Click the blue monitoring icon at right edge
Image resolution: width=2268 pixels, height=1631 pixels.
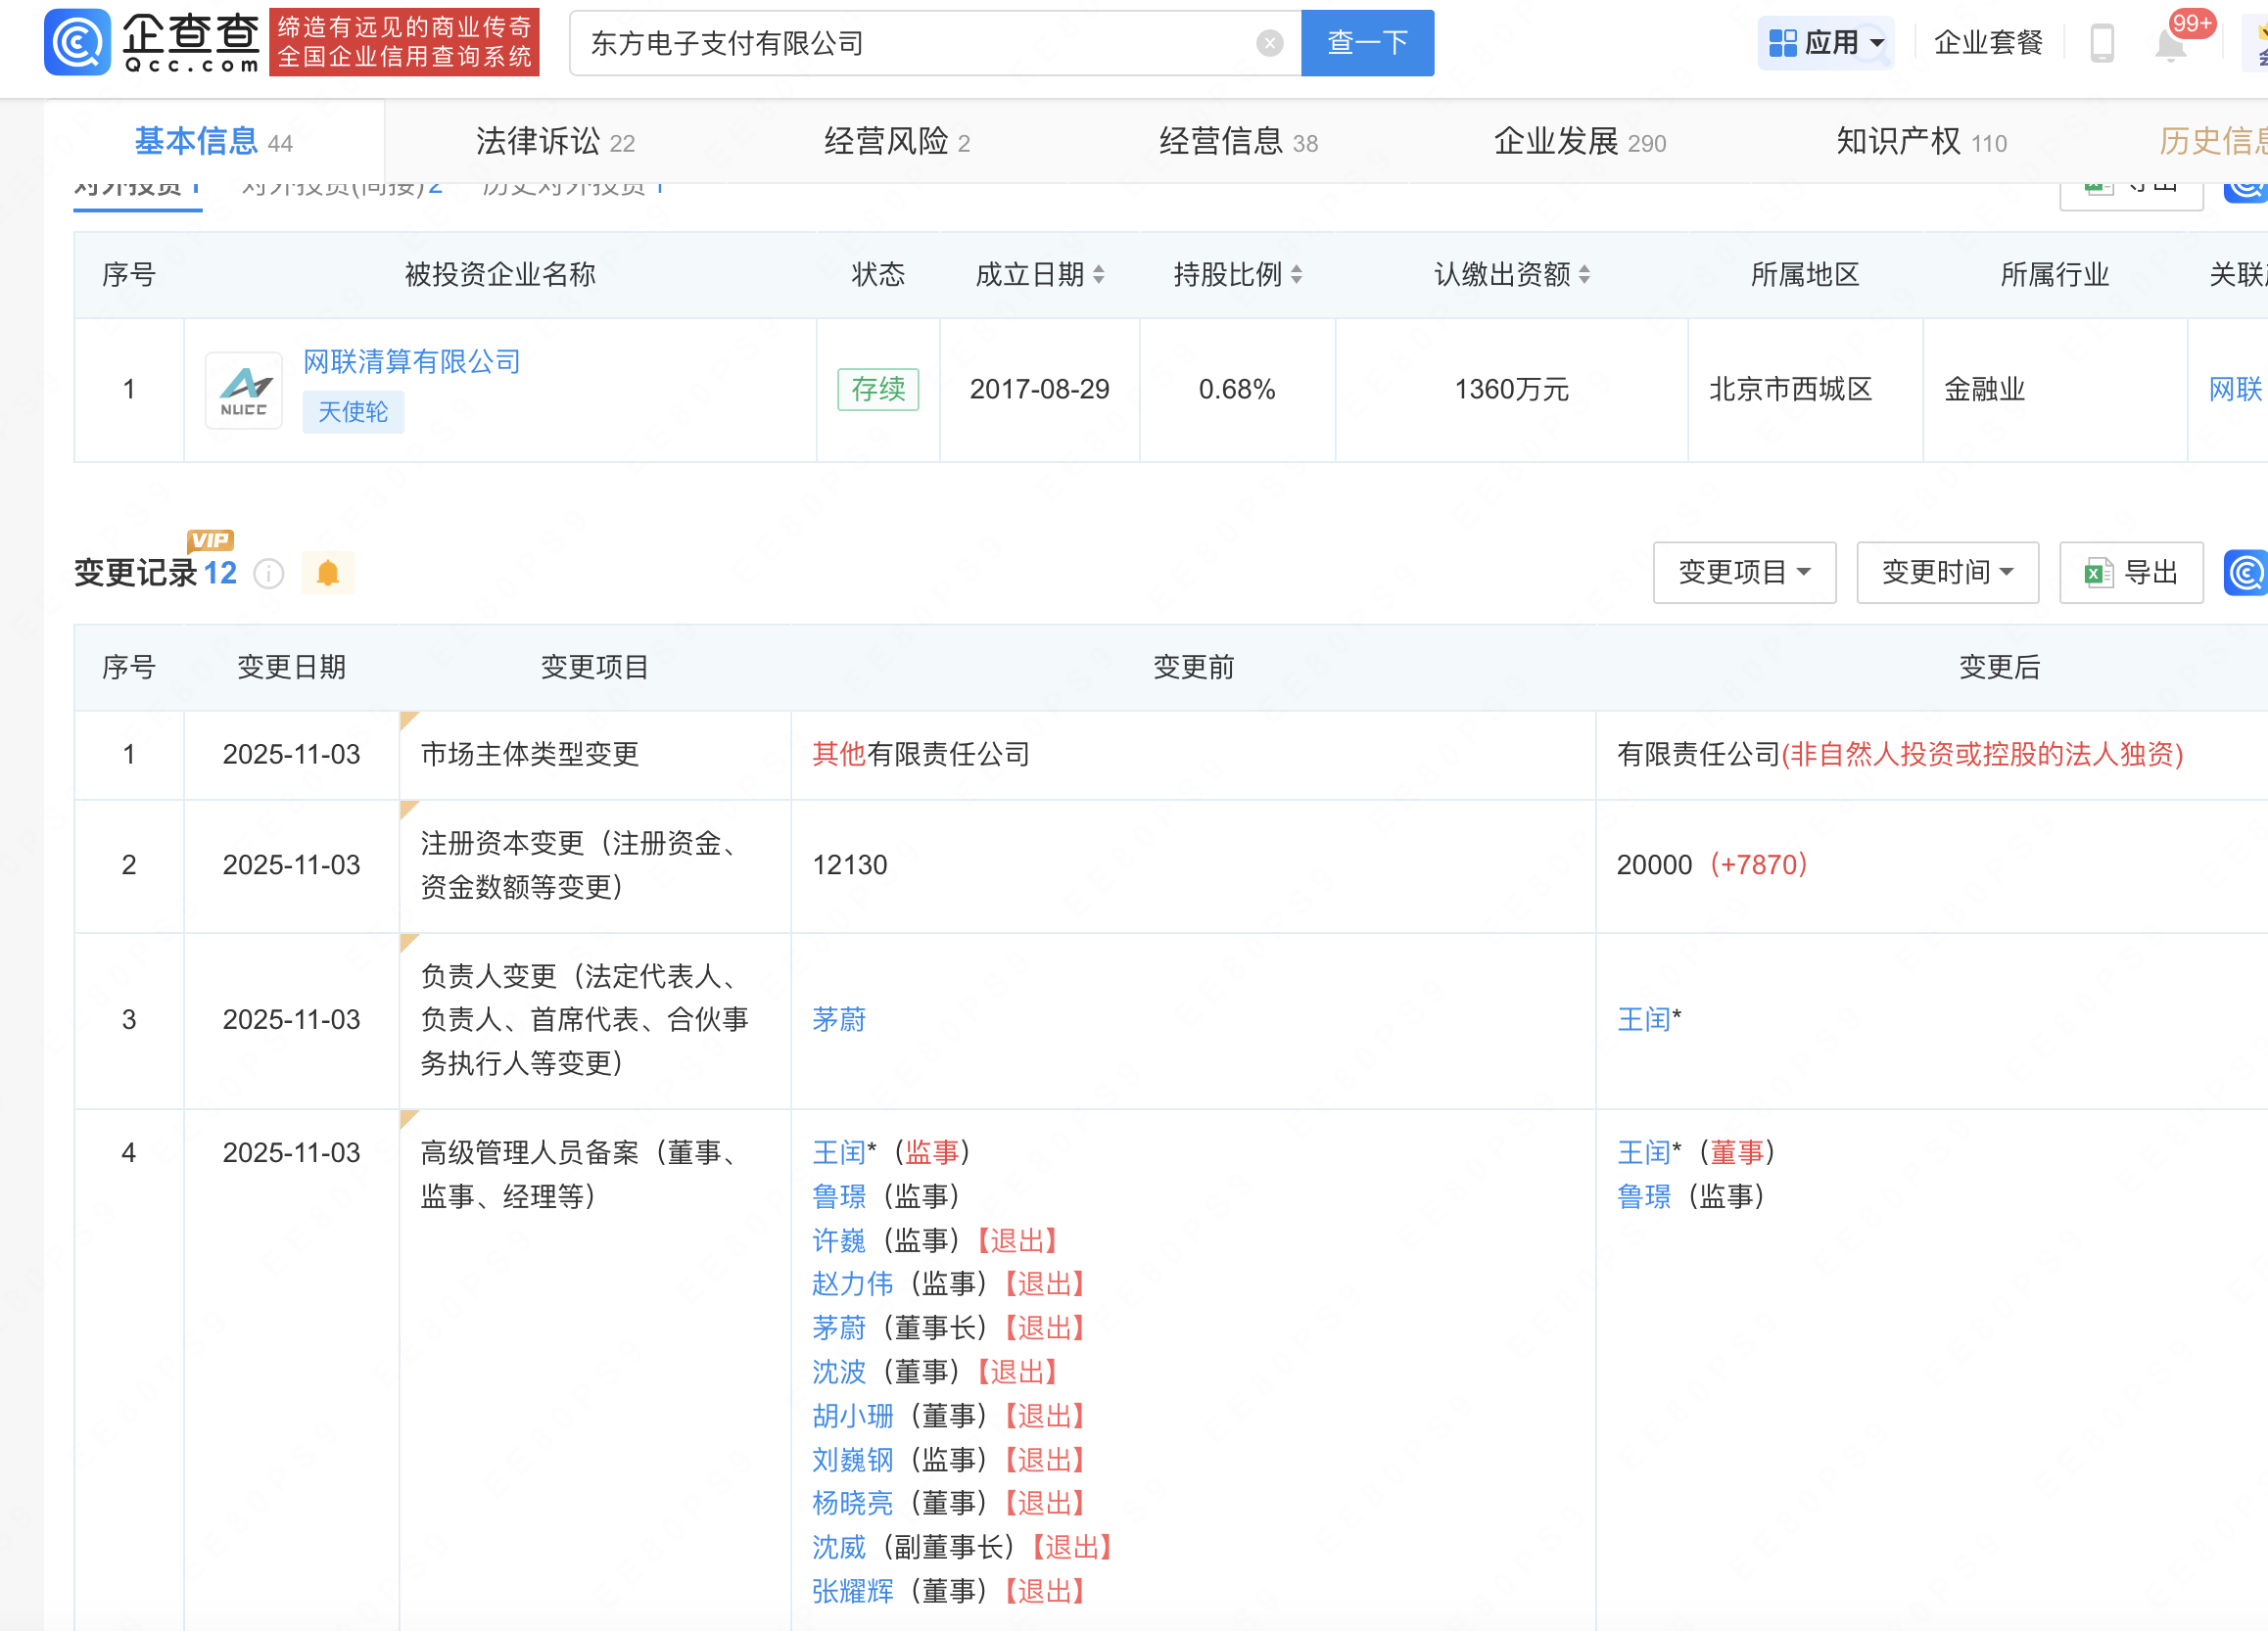pos(2245,573)
